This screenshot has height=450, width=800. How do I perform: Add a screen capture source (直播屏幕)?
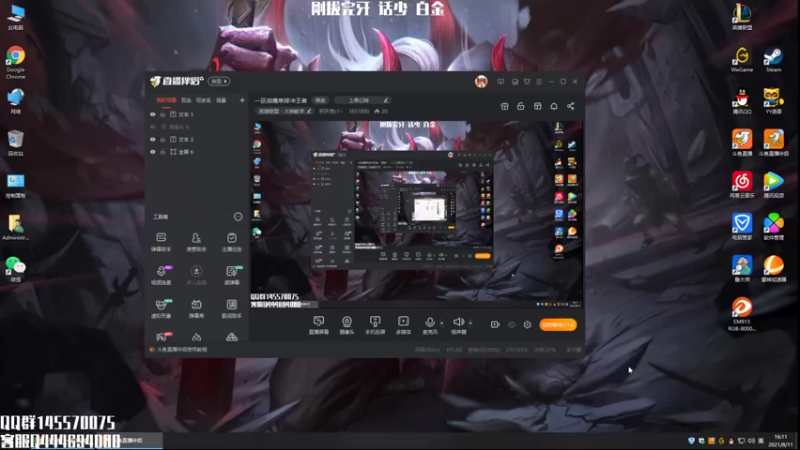click(x=318, y=325)
